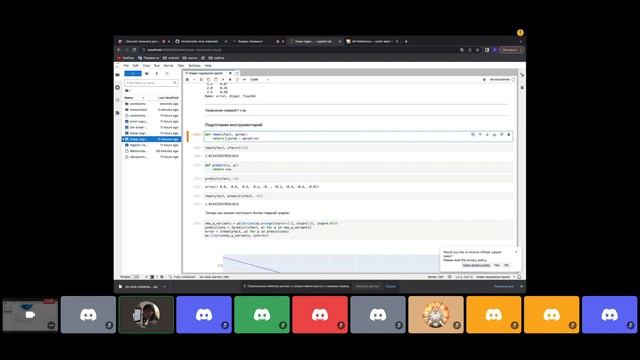Insert a cell below the active cell
Image resolution: width=640 pixels, height=360 pixels.
(502, 134)
